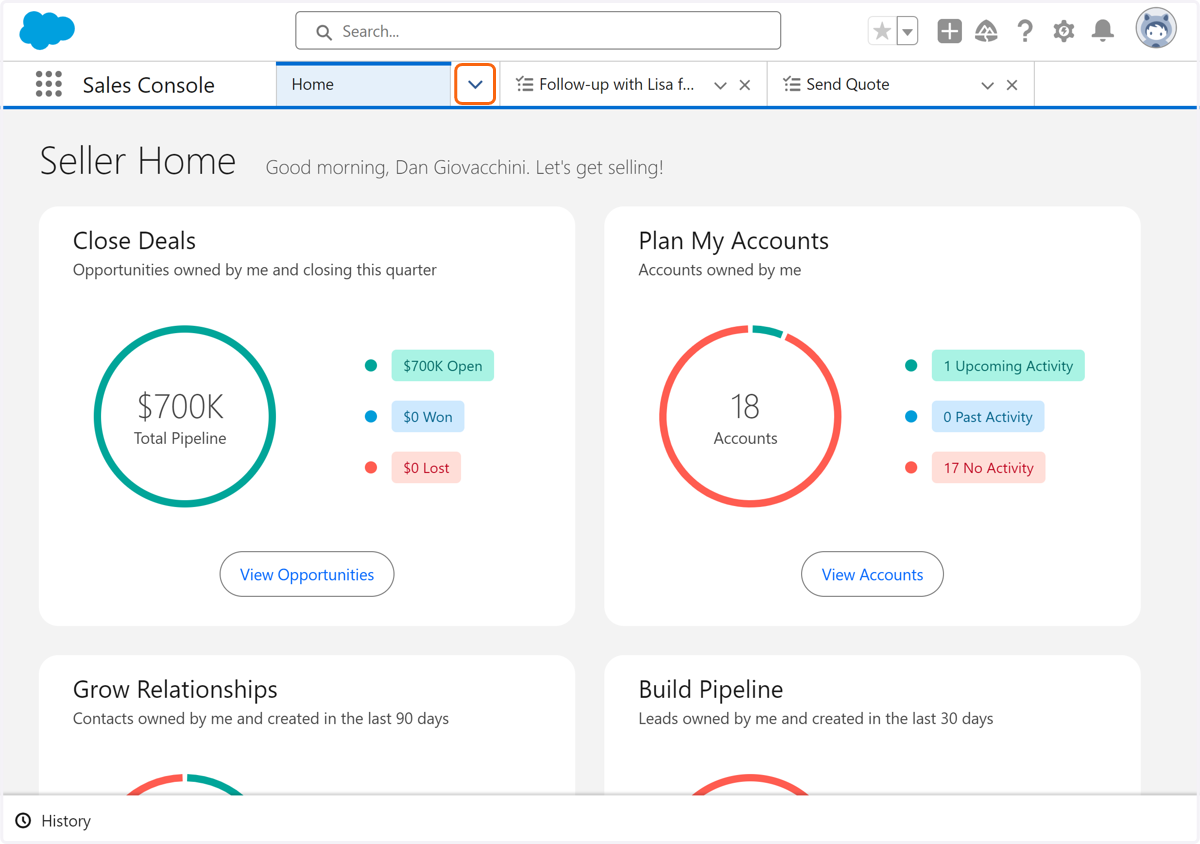Screen dimensions: 1200x844
Task: Click the Plan My Accounts card title
Action: pos(734,241)
